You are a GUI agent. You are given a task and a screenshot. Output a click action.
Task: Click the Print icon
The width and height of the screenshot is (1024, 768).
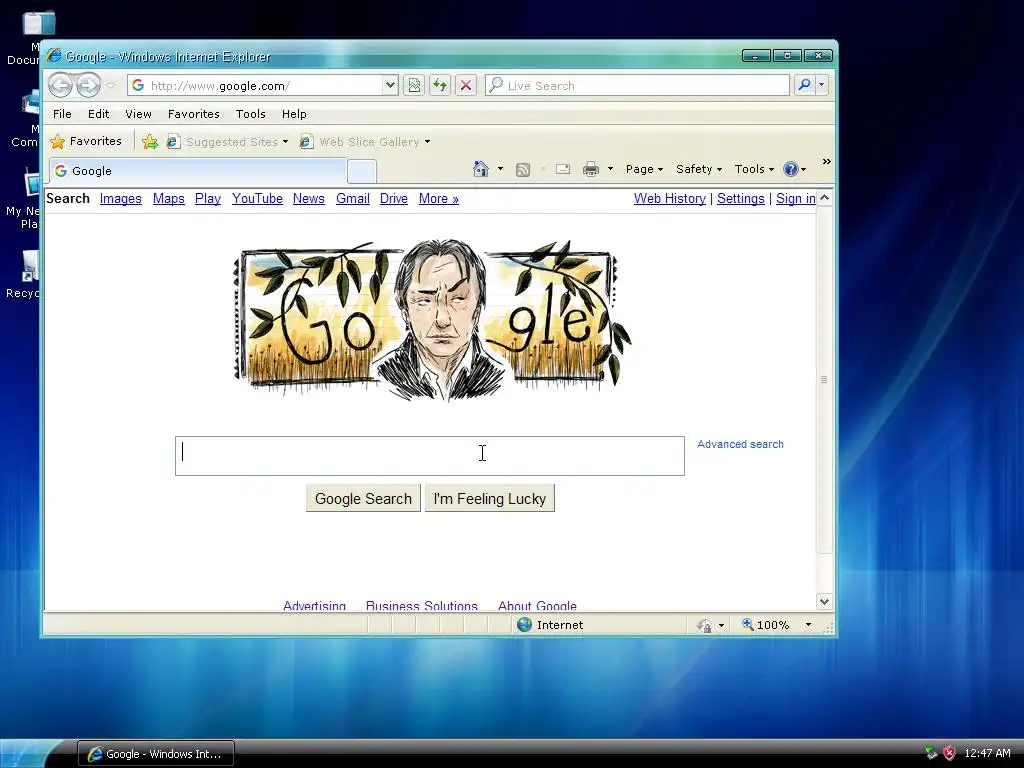pyautogui.click(x=591, y=169)
